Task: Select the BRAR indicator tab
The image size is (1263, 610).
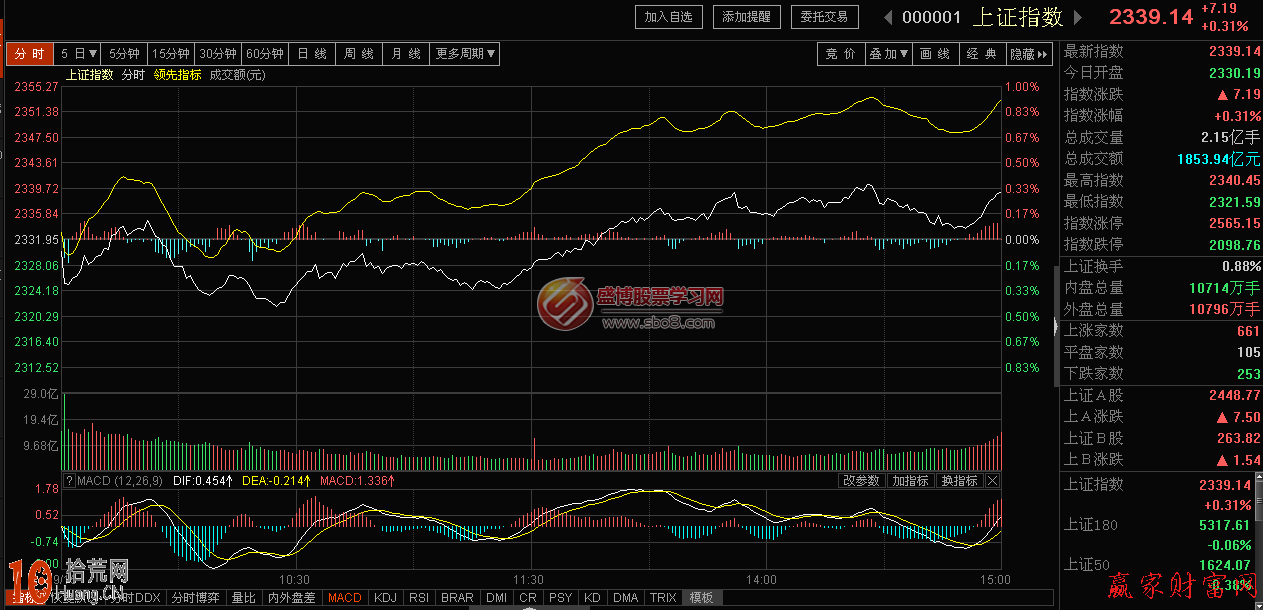Action: 458,598
